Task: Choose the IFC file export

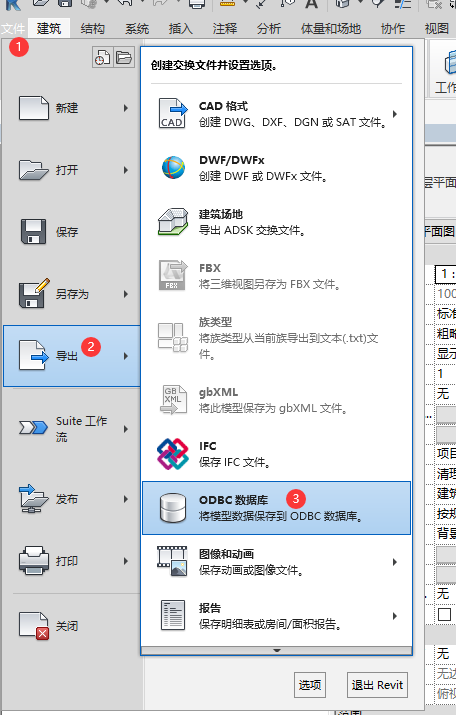Action: [276, 454]
